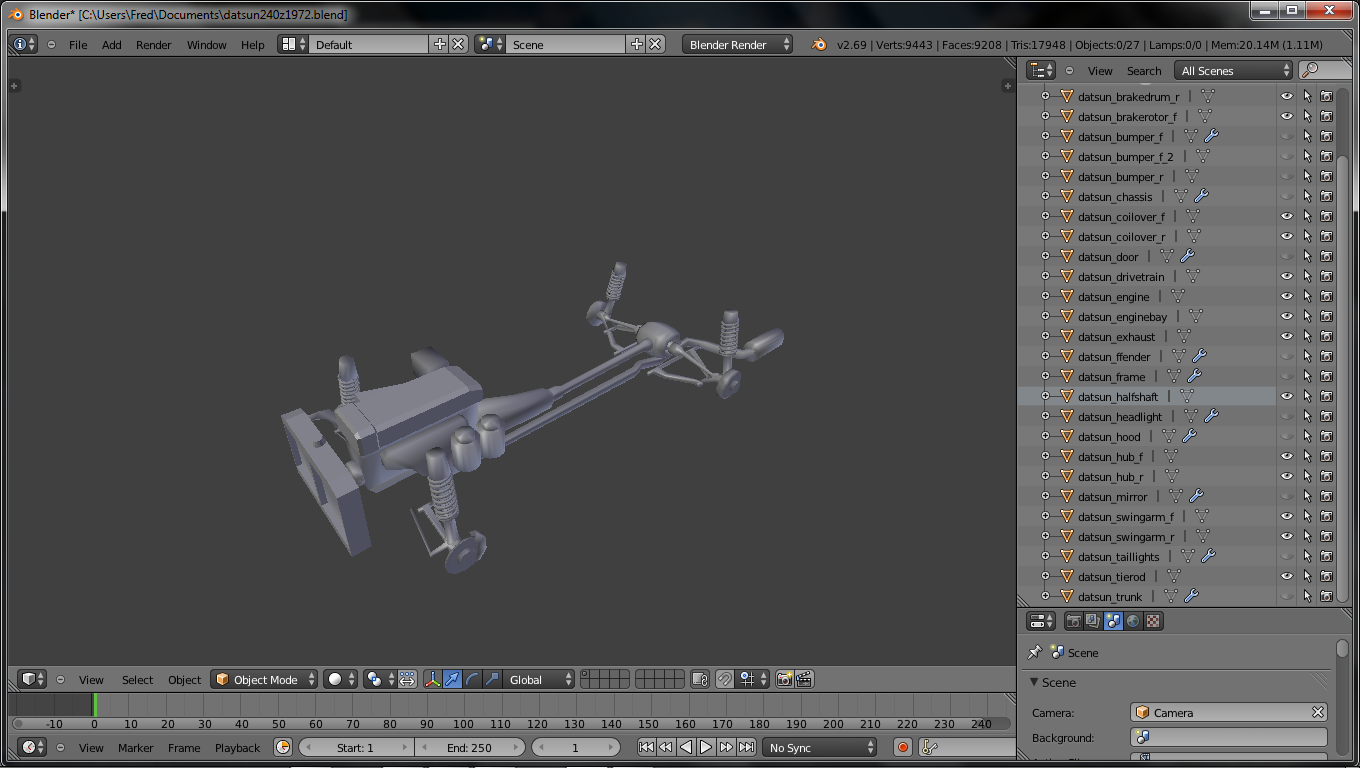Select datsun_headlight in the outliner
1360x768 pixels.
[x=1119, y=417]
